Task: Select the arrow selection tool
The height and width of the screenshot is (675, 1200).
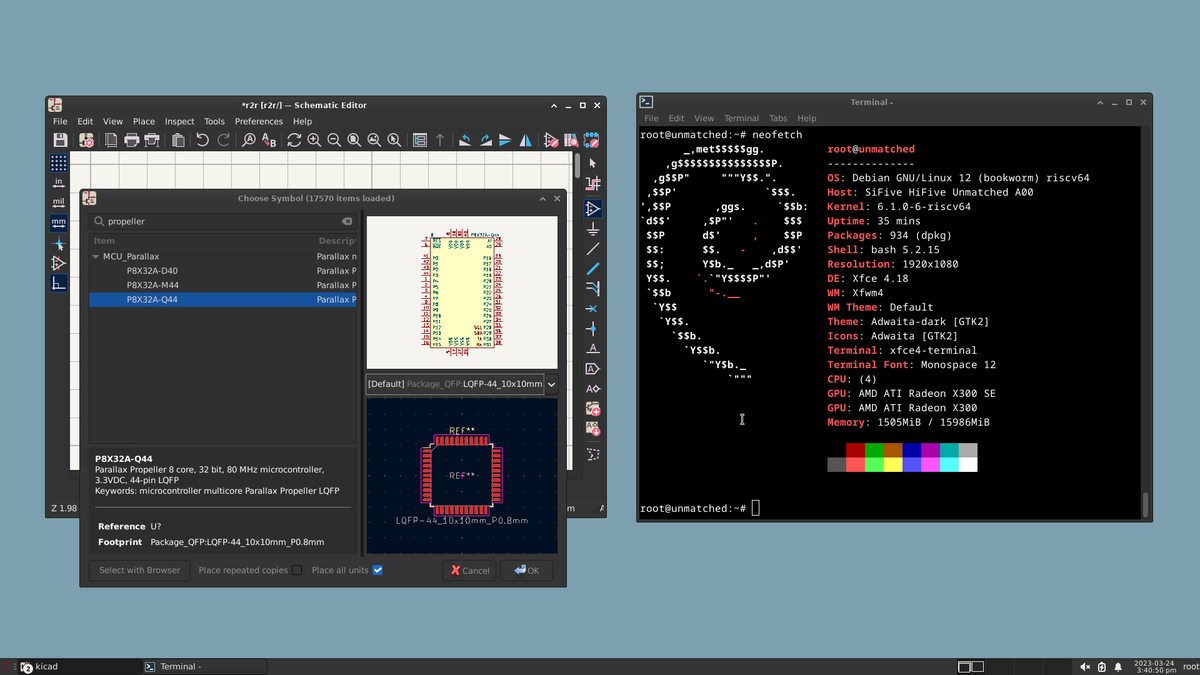Action: (x=593, y=162)
